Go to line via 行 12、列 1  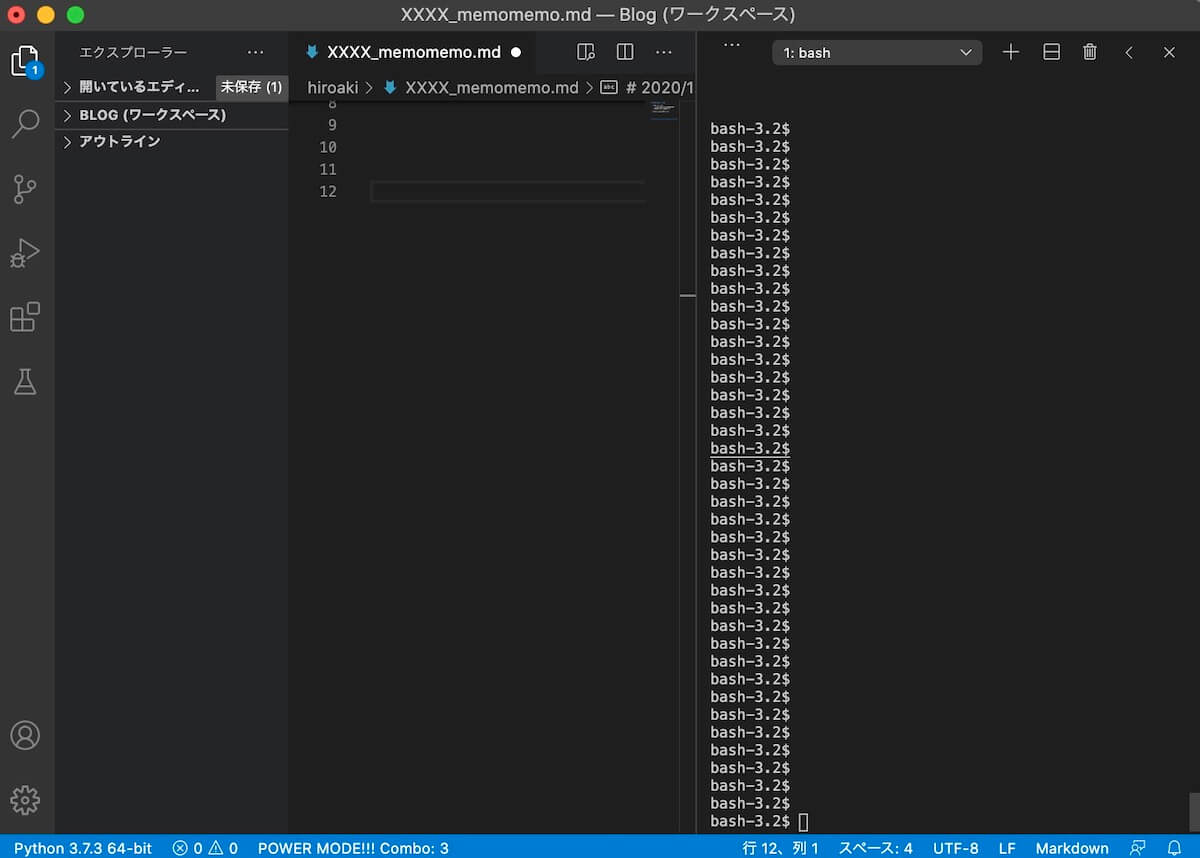pyautogui.click(x=780, y=848)
